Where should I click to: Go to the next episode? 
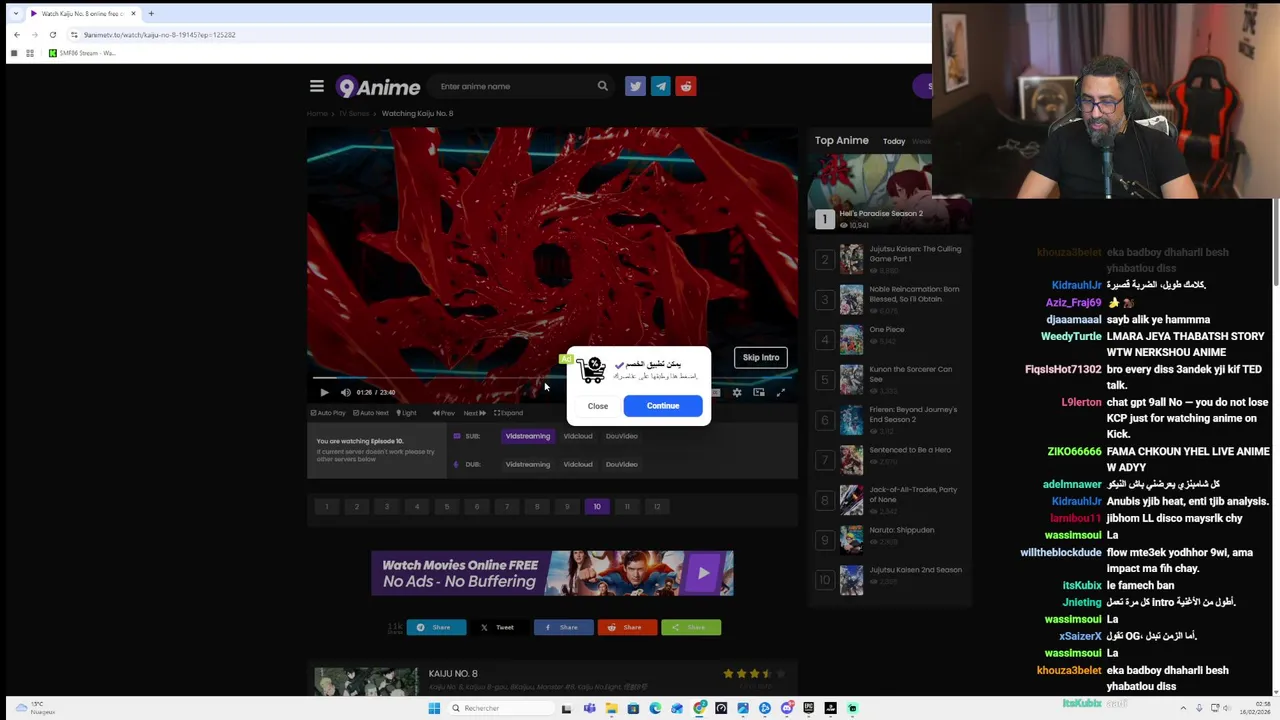474,413
